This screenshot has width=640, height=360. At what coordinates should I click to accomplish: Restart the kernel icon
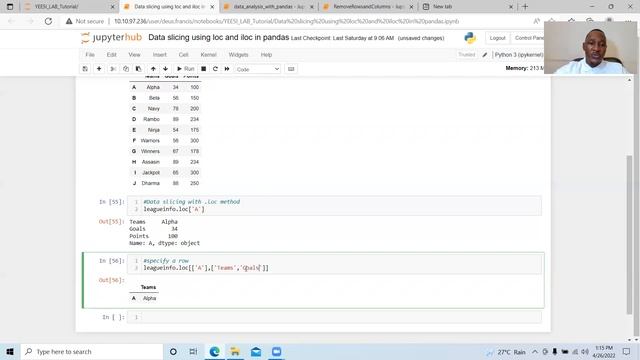click(x=215, y=69)
